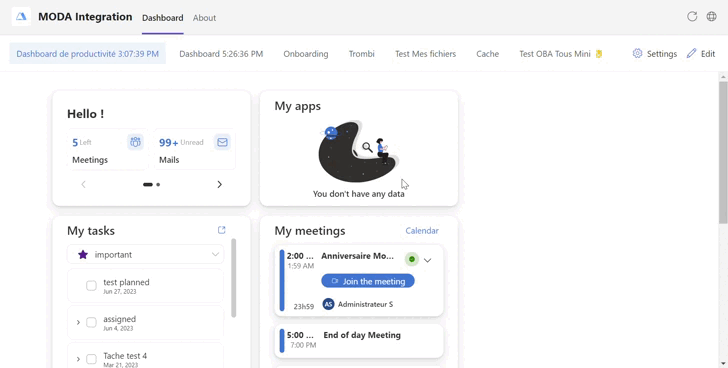Open 'Test Mes fichiers' dashboard tab
The height and width of the screenshot is (368, 728).
pyautogui.click(x=425, y=54)
